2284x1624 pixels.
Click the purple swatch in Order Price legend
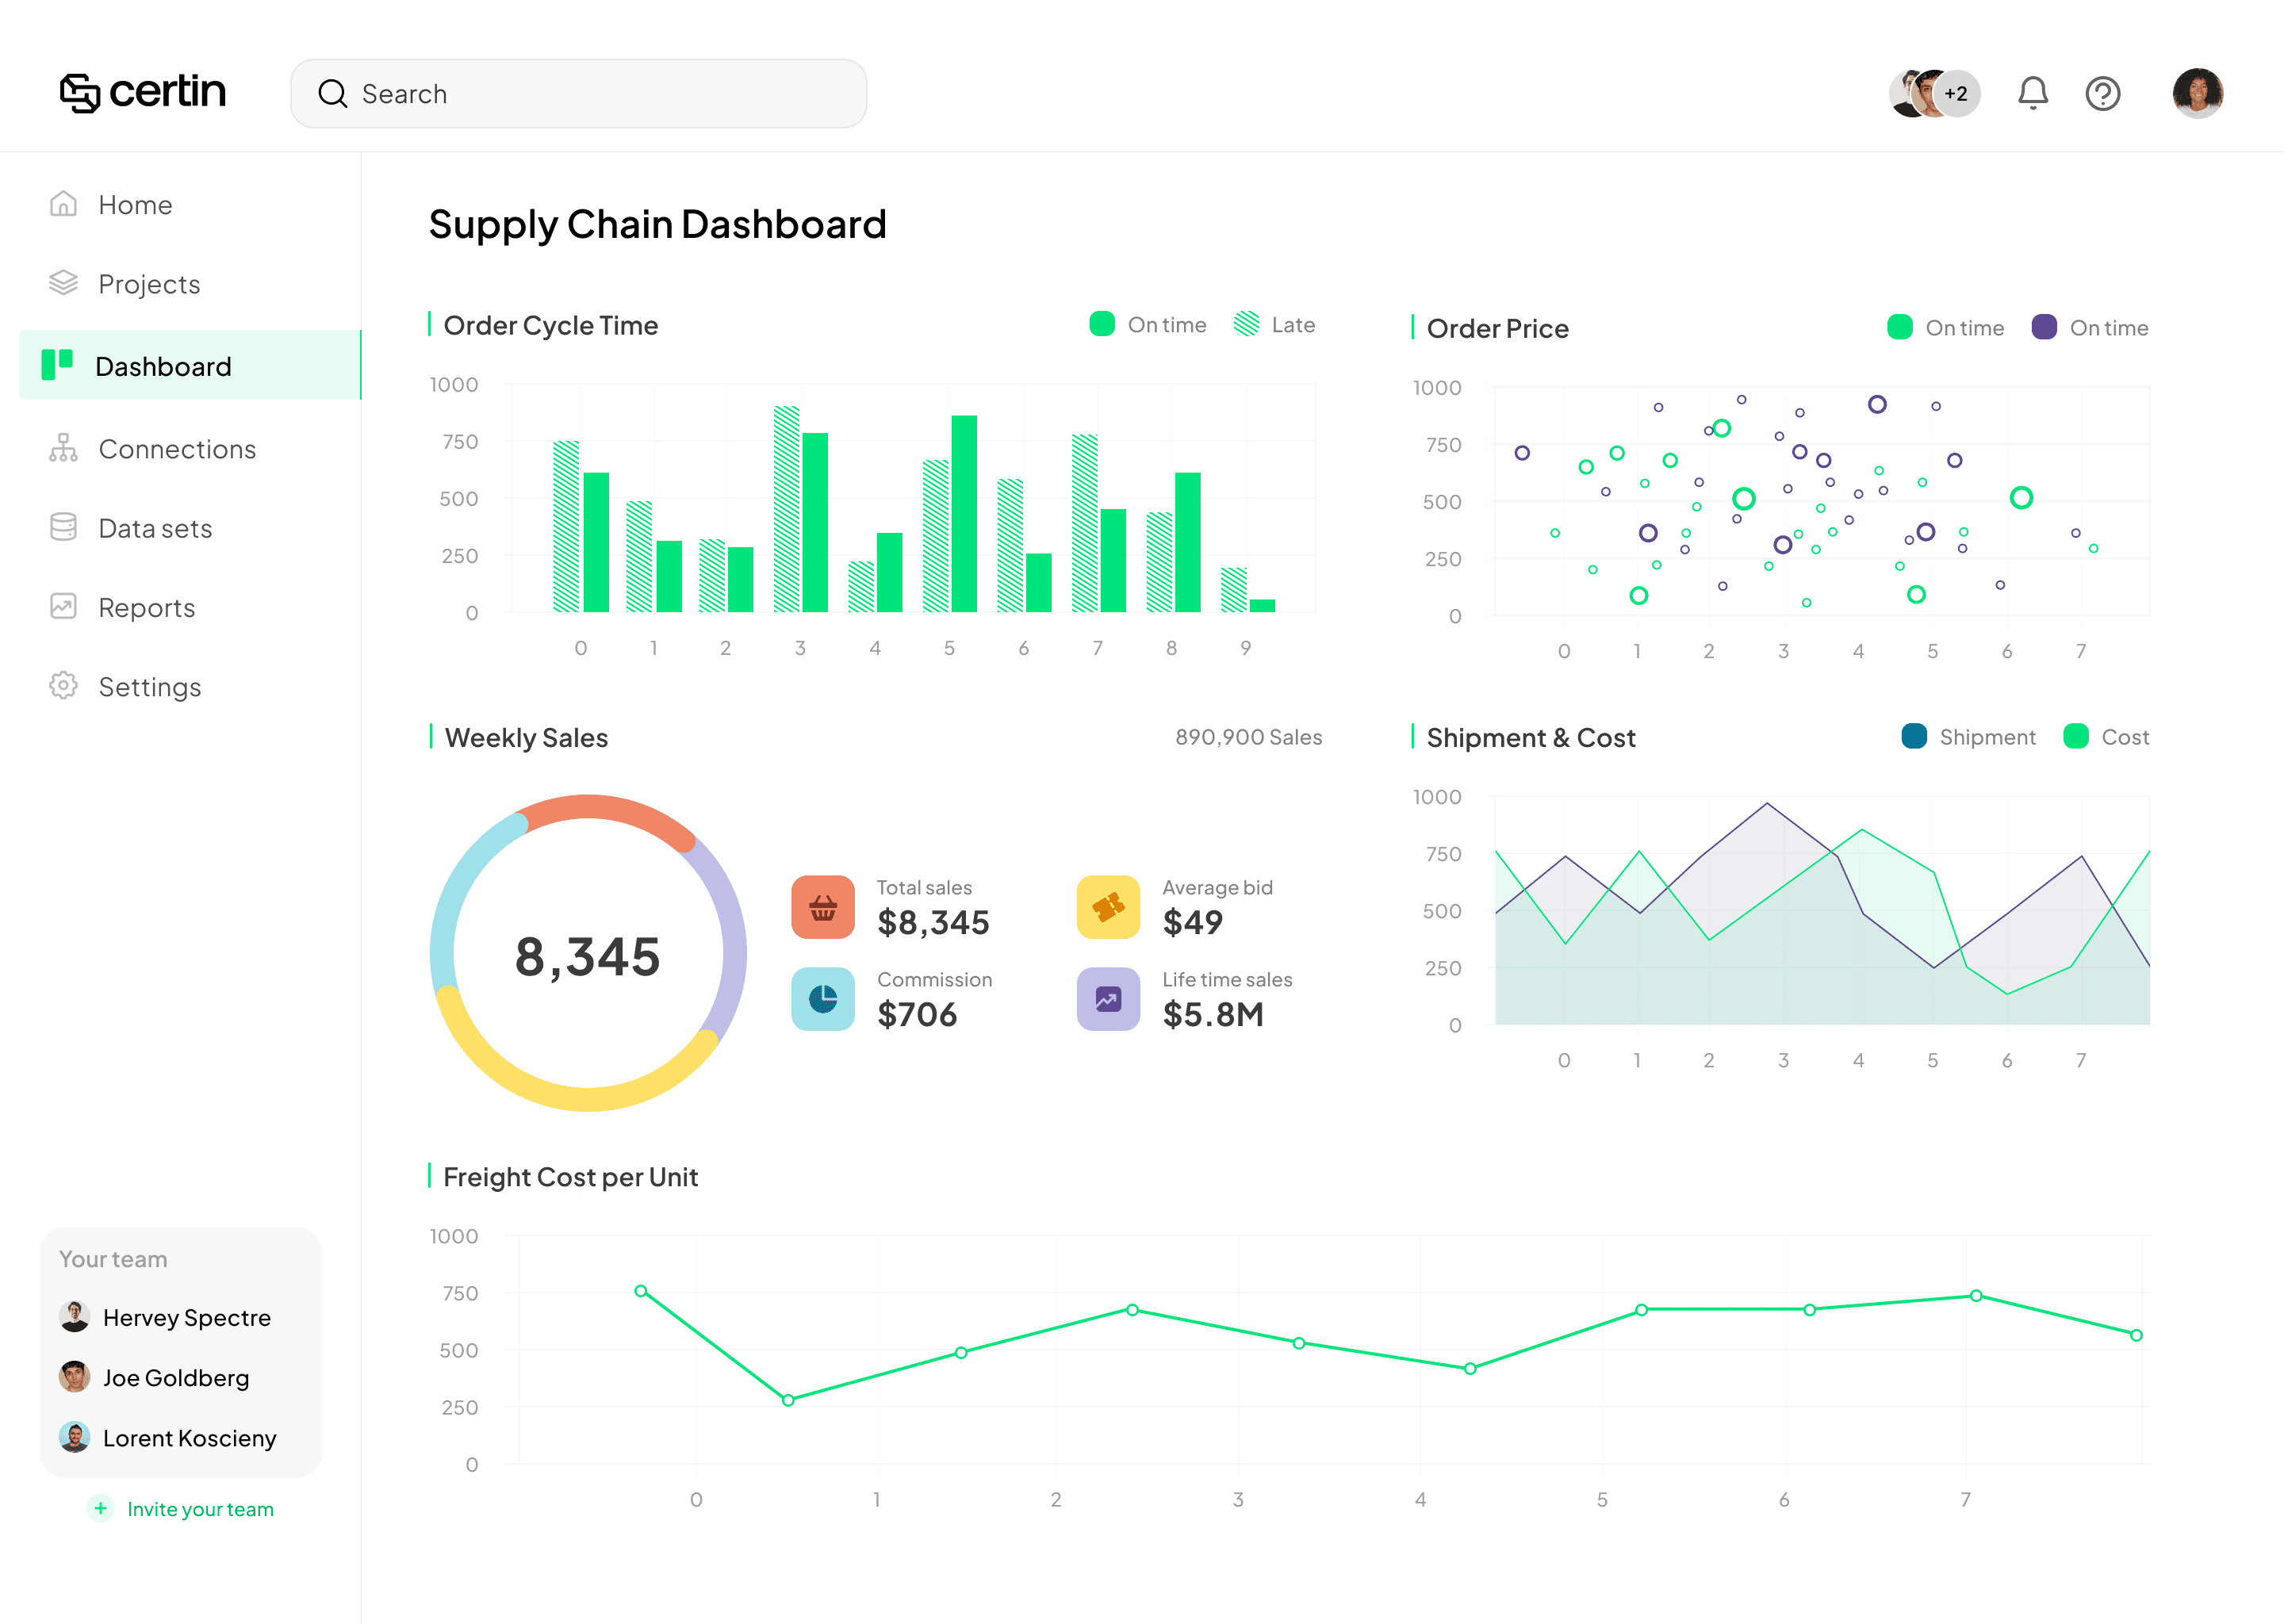(x=2044, y=327)
